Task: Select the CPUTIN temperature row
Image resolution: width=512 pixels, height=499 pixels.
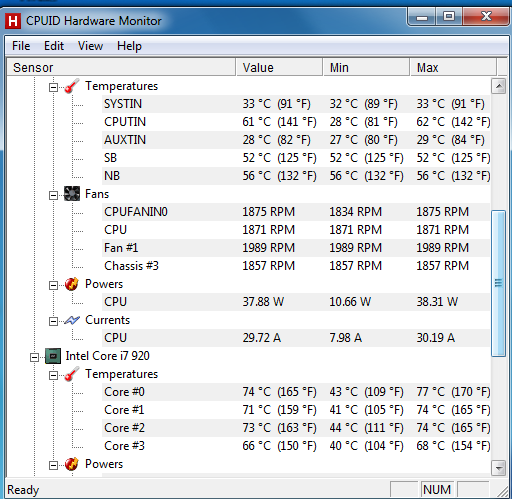Action: coord(297,122)
